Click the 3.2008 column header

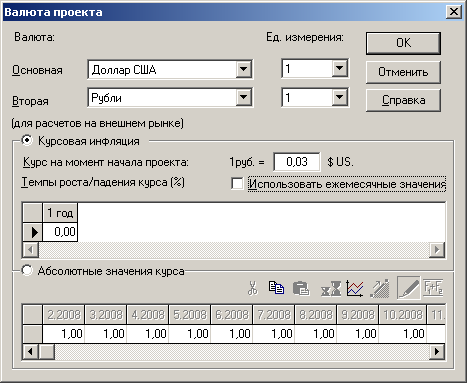[106, 314]
